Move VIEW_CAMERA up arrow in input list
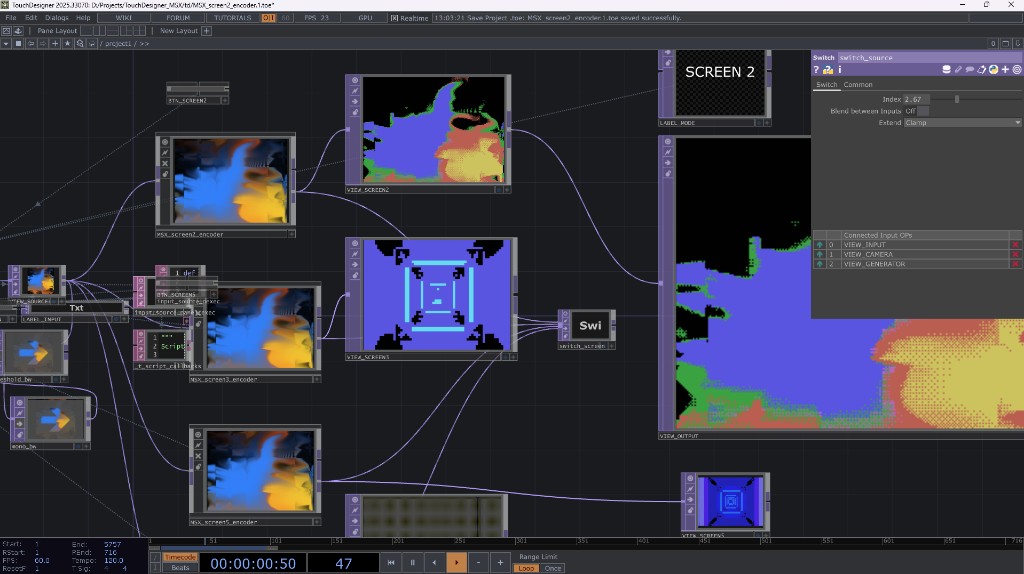 (x=820, y=255)
